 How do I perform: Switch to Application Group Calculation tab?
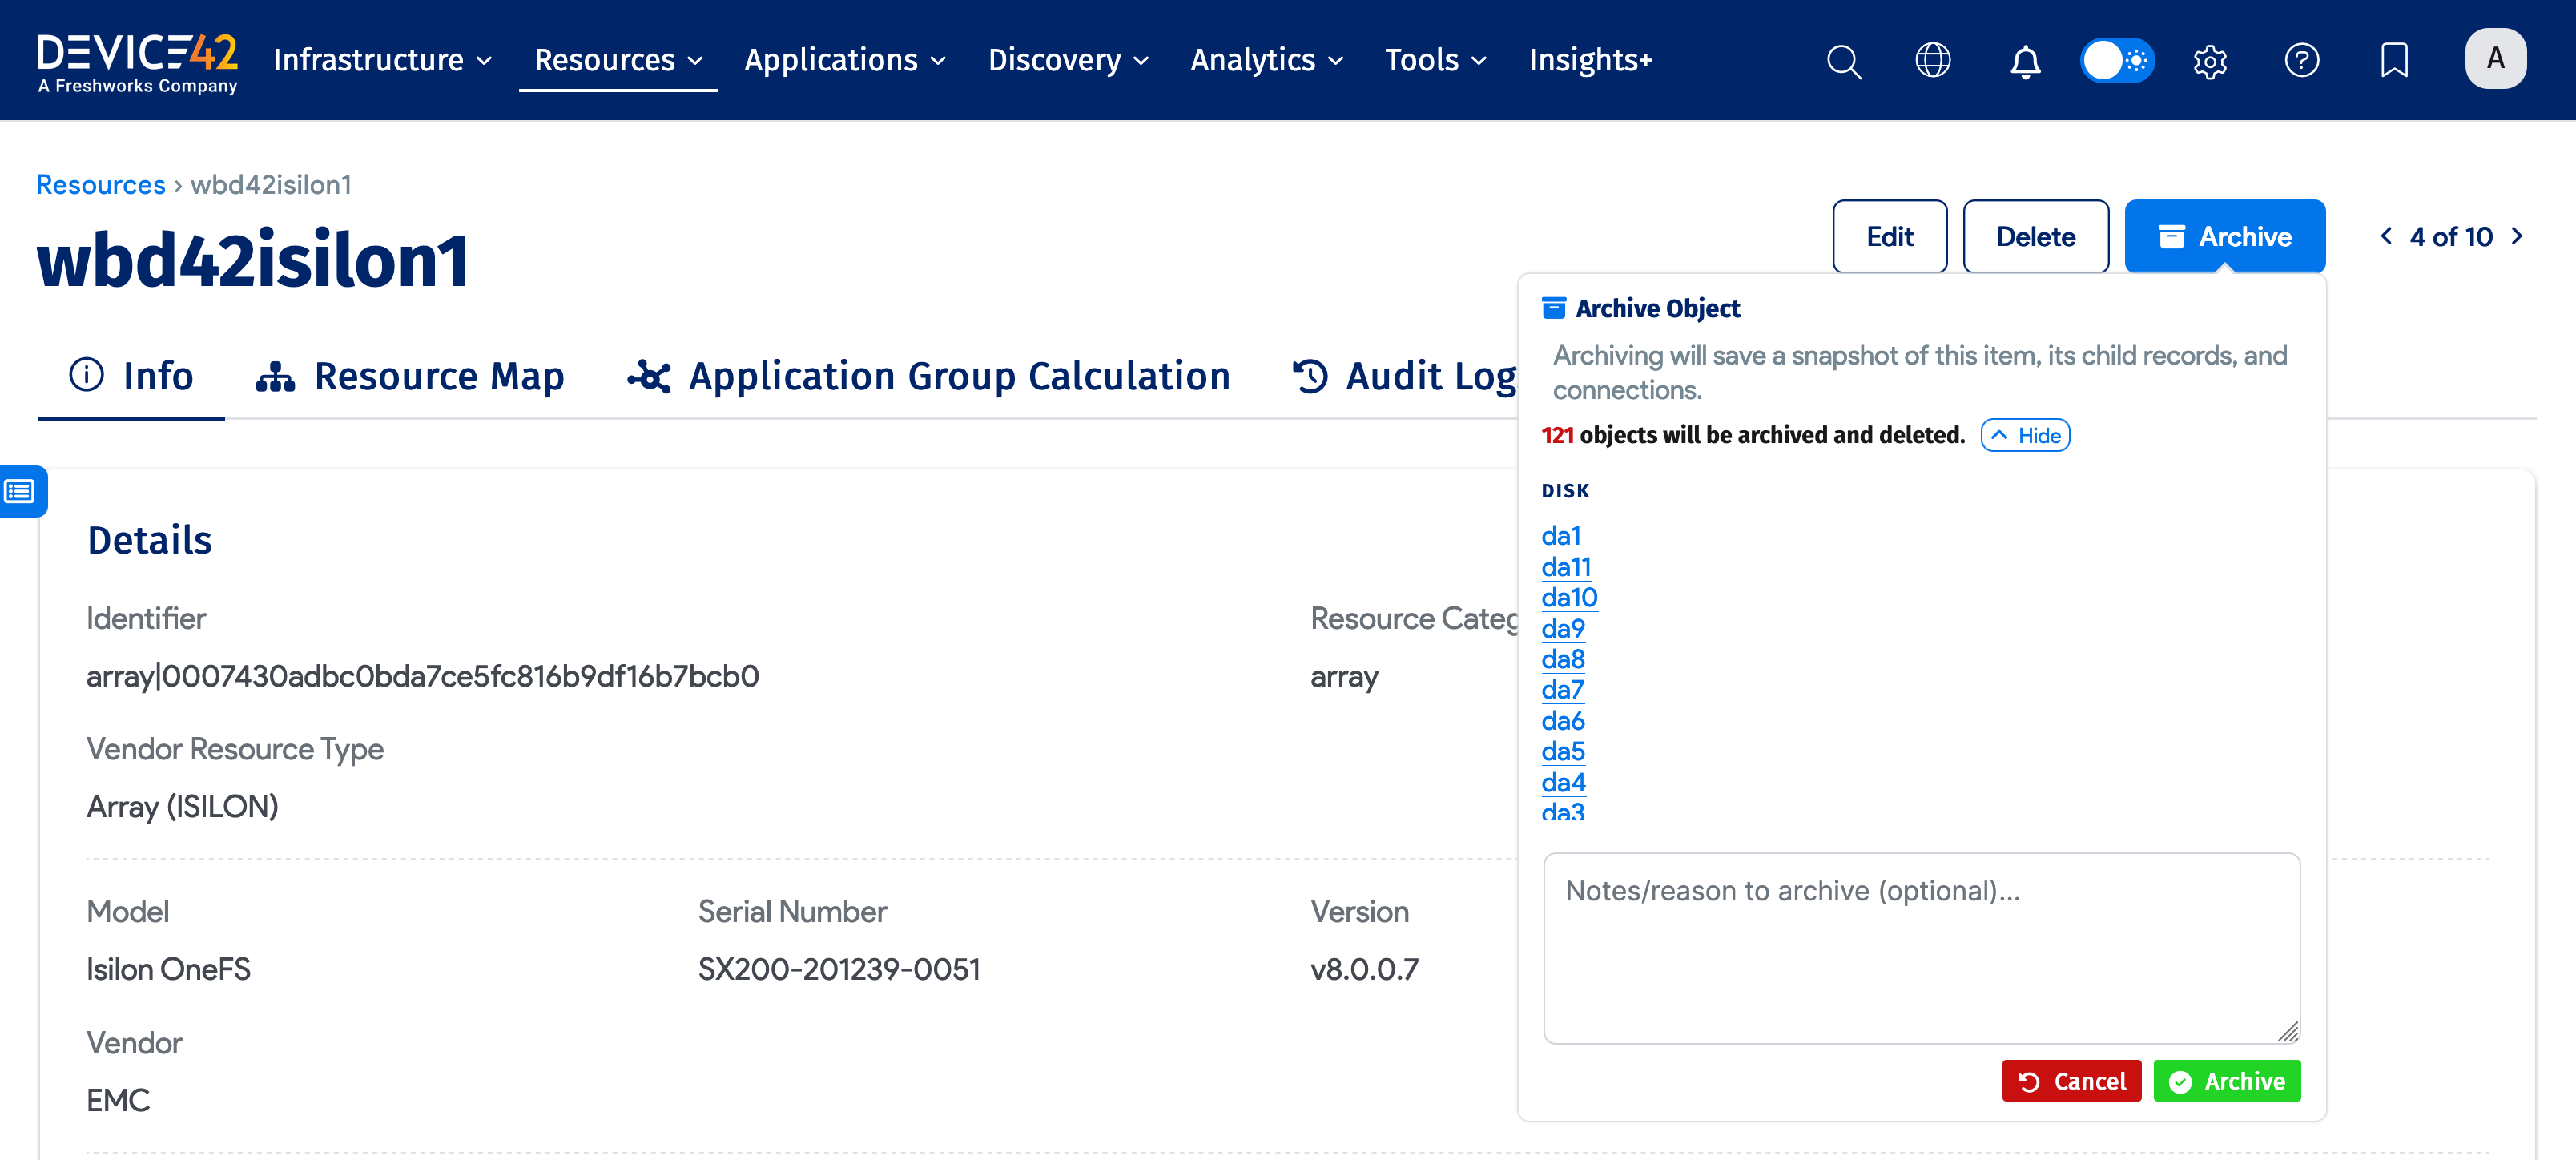[928, 376]
